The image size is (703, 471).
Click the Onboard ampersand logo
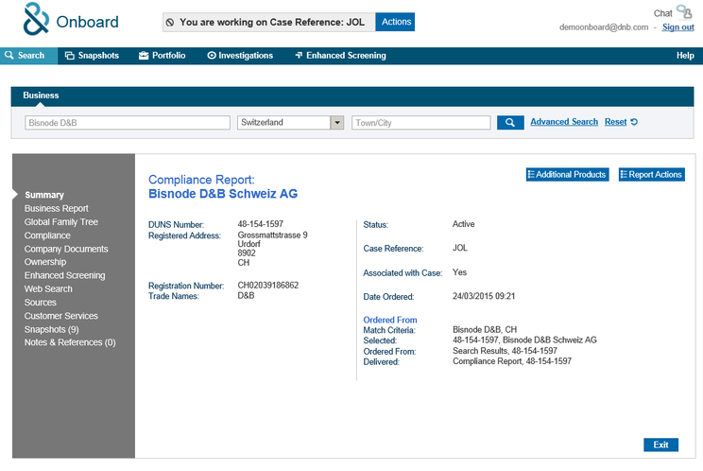click(x=36, y=19)
